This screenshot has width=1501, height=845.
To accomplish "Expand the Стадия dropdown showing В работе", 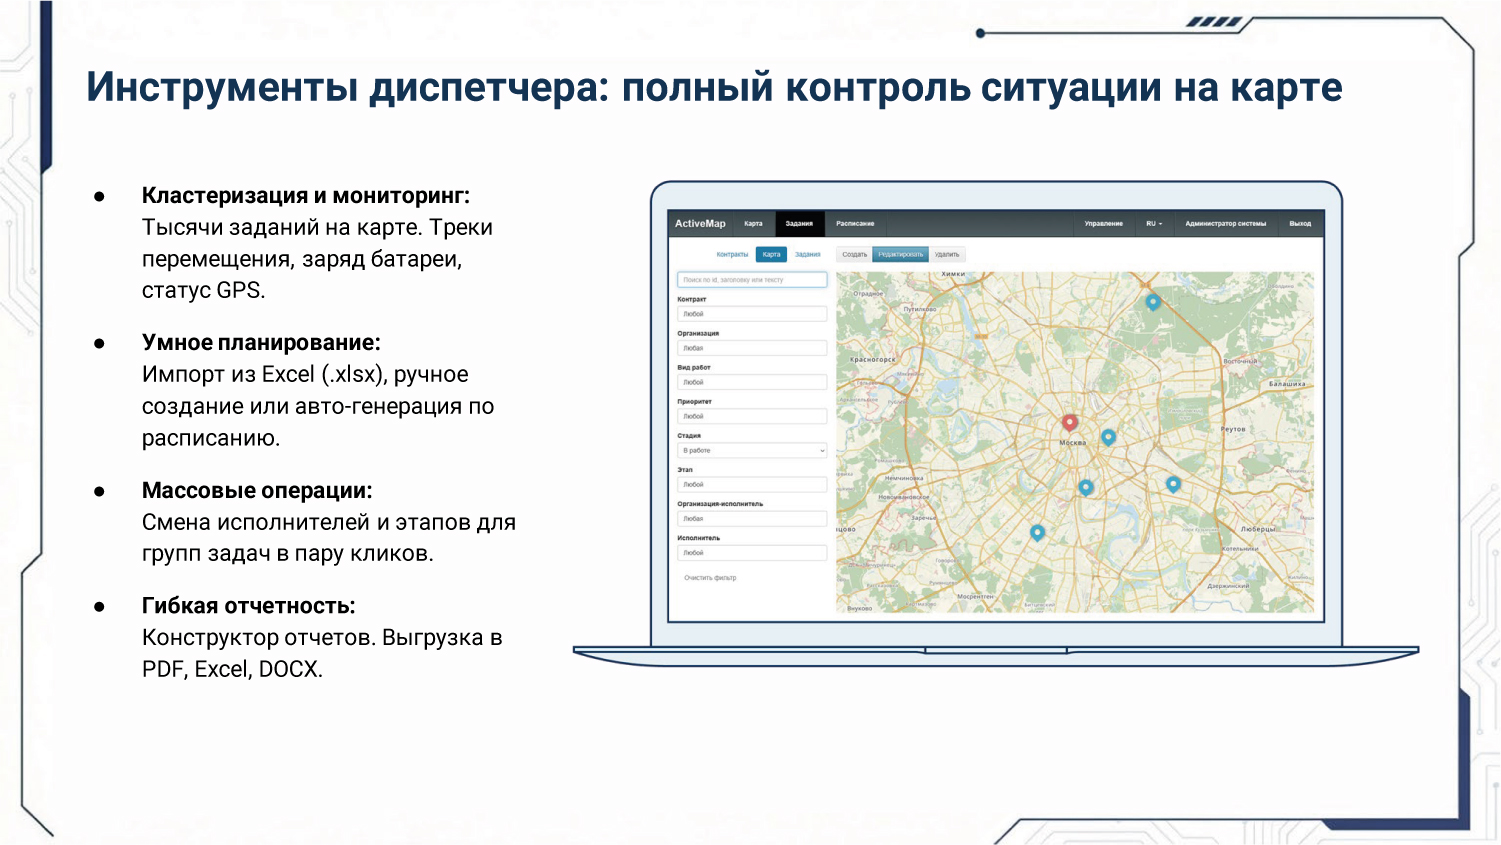I will click(x=752, y=451).
